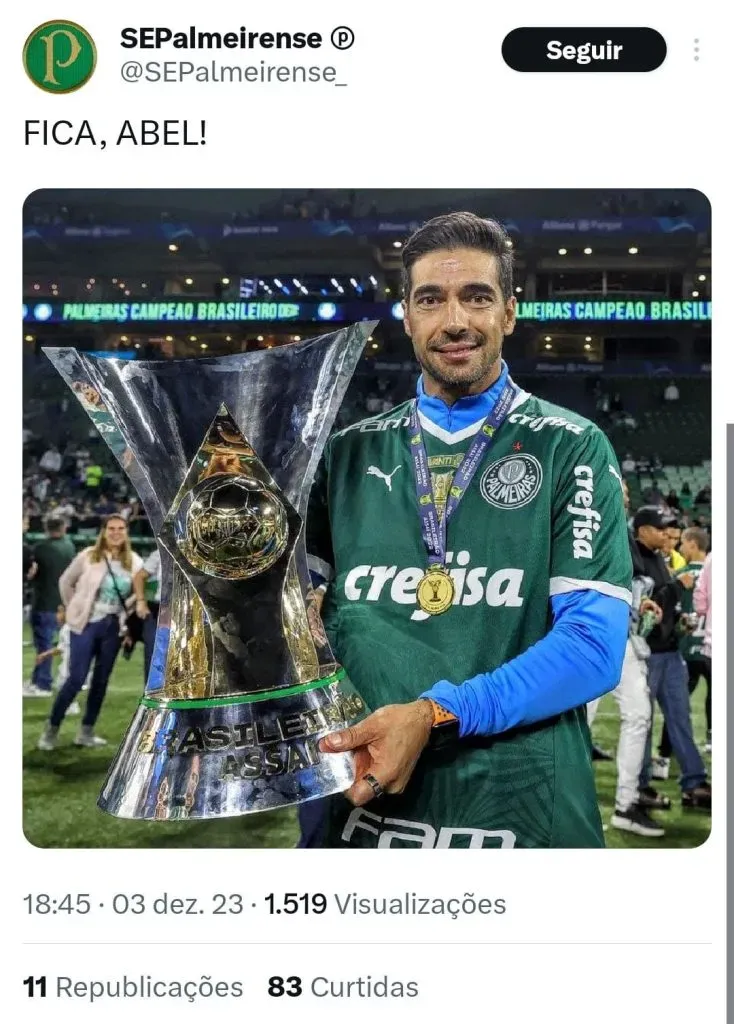Click the Palmeiras Campeão Brasileiro LED banner

tap(180, 312)
